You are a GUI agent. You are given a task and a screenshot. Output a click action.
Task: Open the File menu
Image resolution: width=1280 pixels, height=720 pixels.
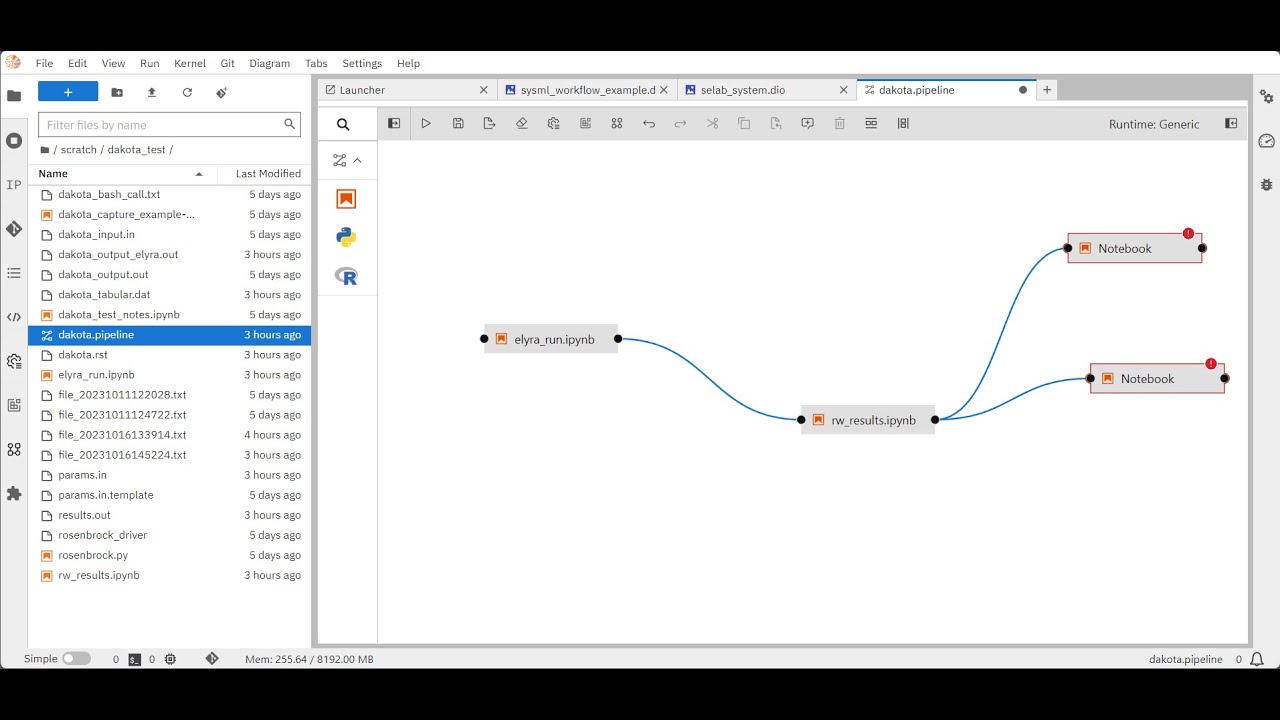point(44,63)
